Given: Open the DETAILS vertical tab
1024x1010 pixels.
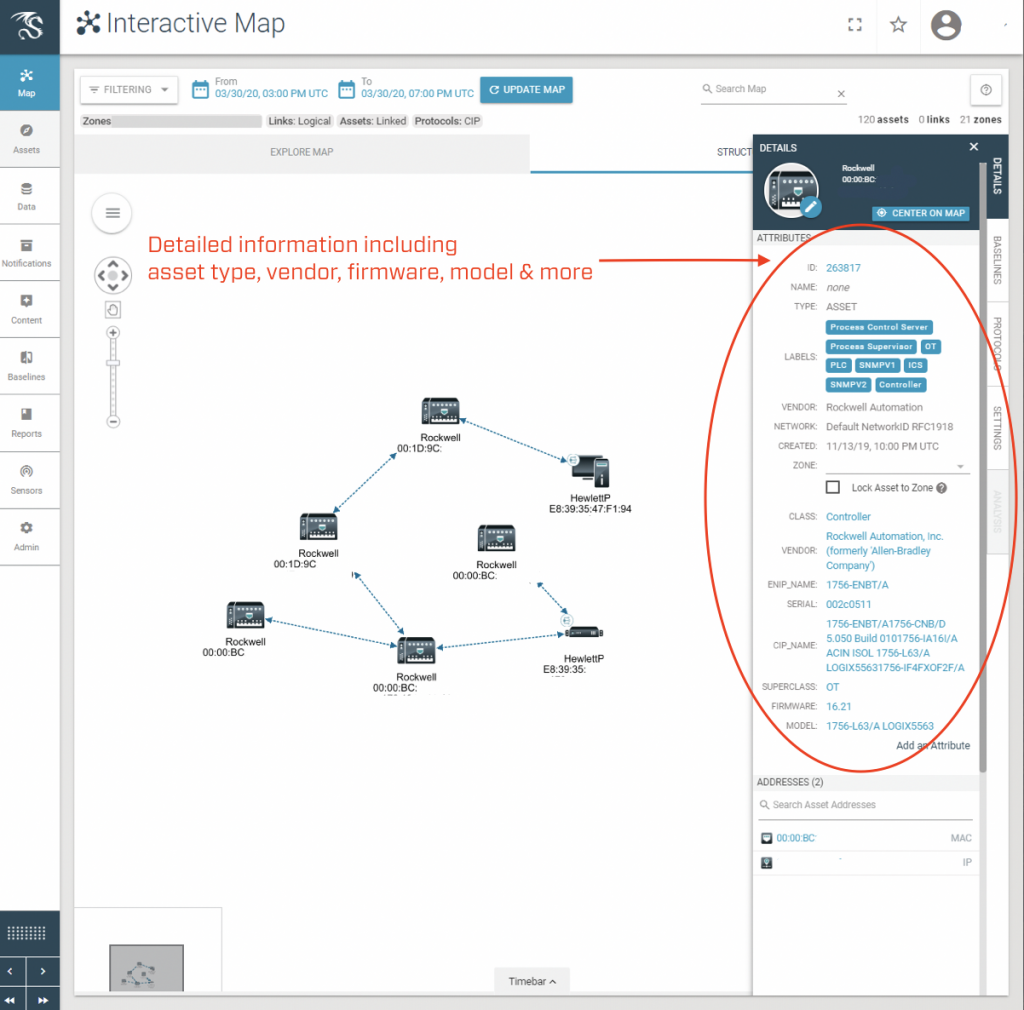Looking at the screenshot, I should 997,176.
